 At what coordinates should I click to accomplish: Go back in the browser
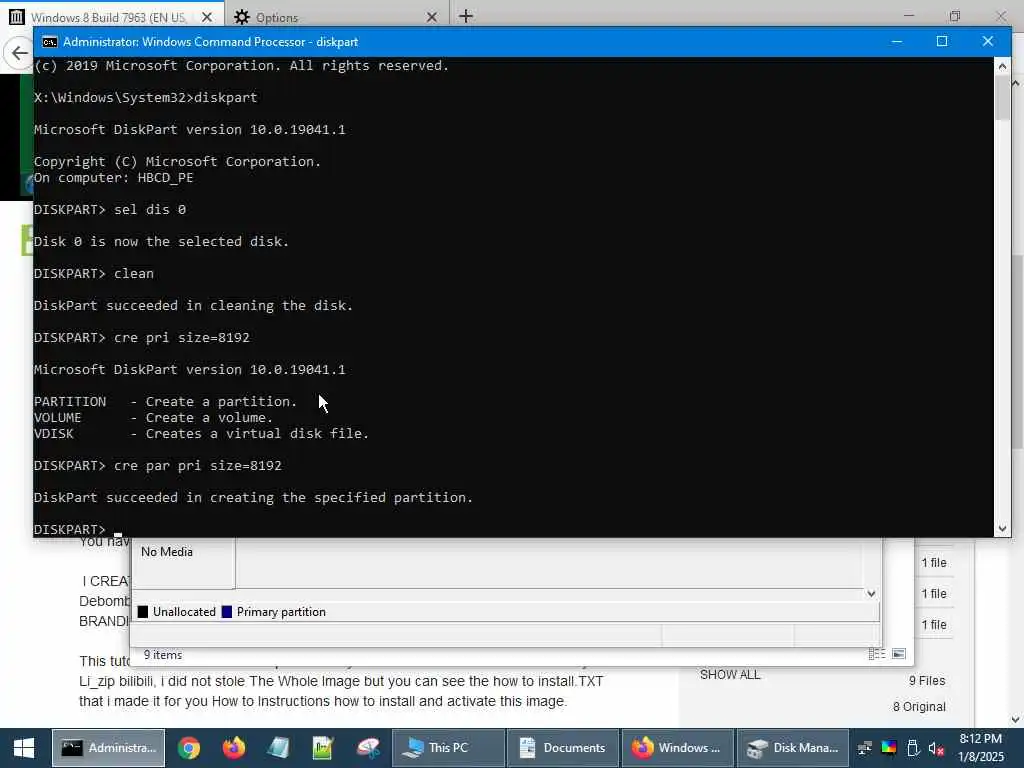(x=20, y=53)
